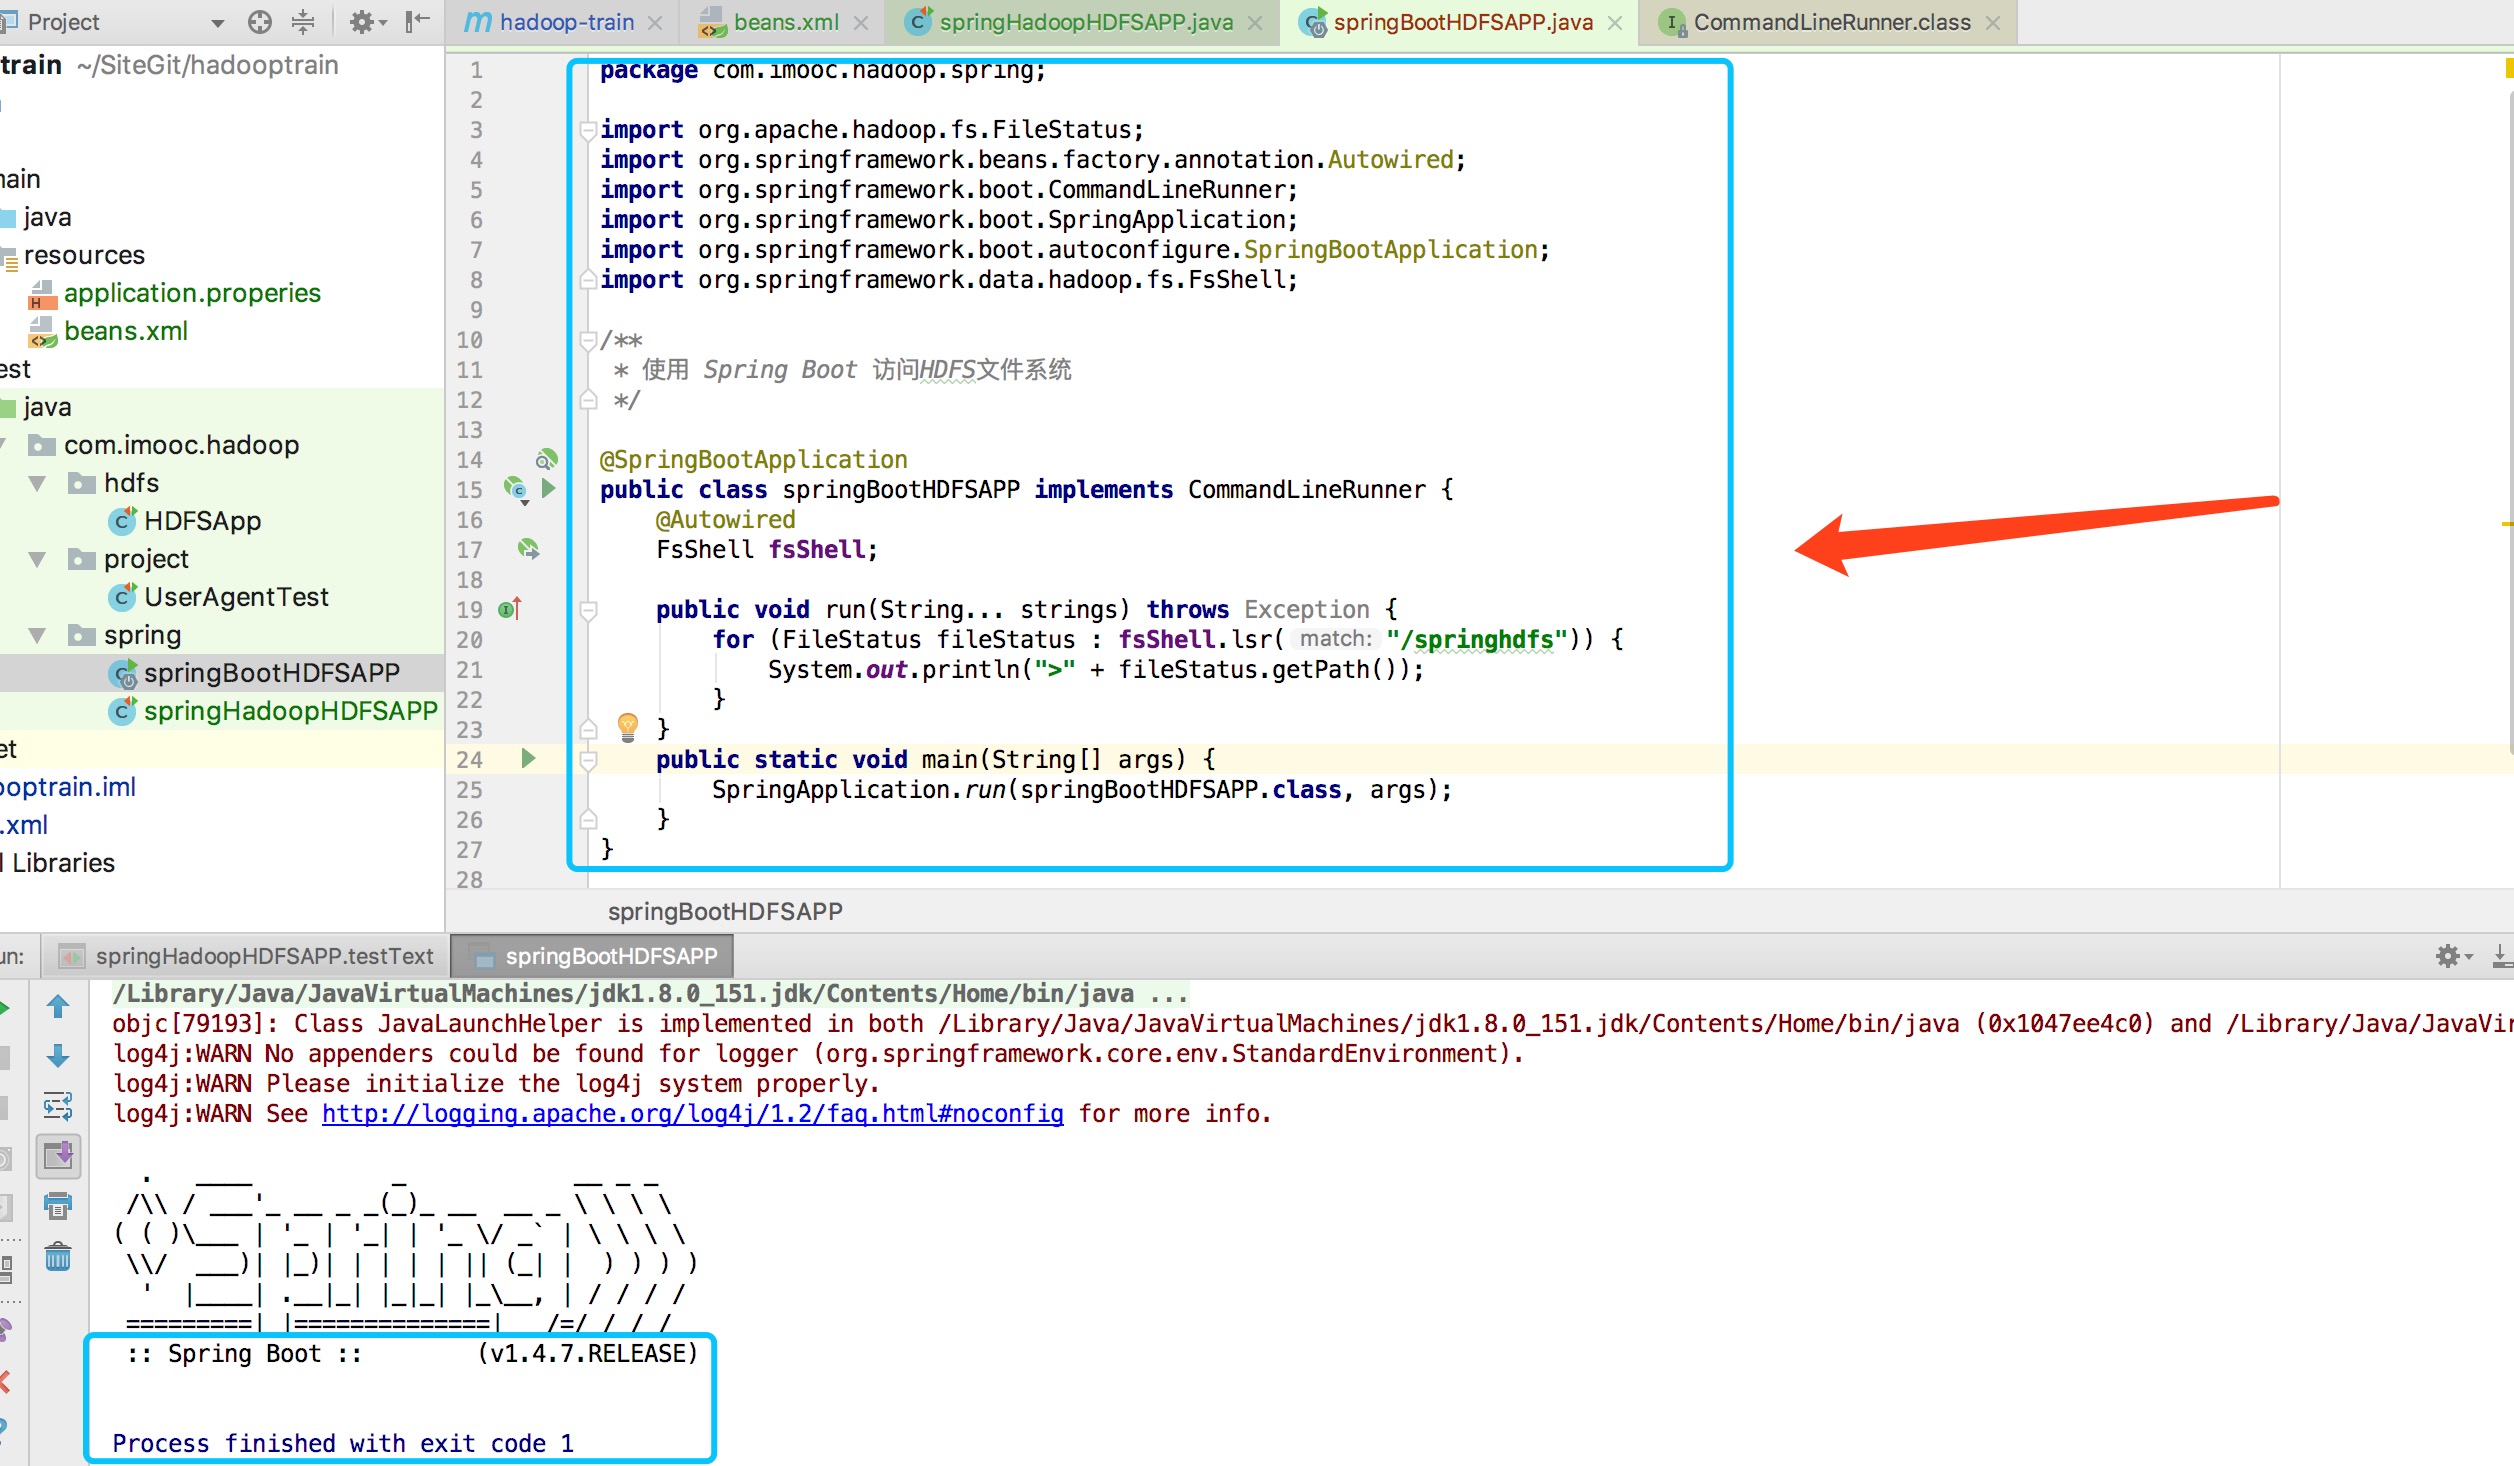Click the intention lightbulb on line 23
This screenshot has width=2514, height=1466.
click(x=628, y=727)
